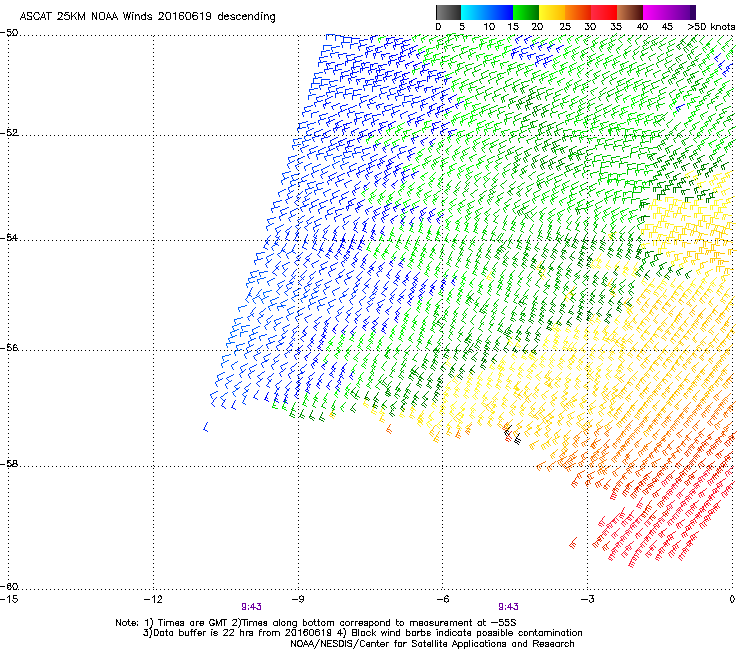
Task: Click the legend number '25'
Action: (564, 27)
